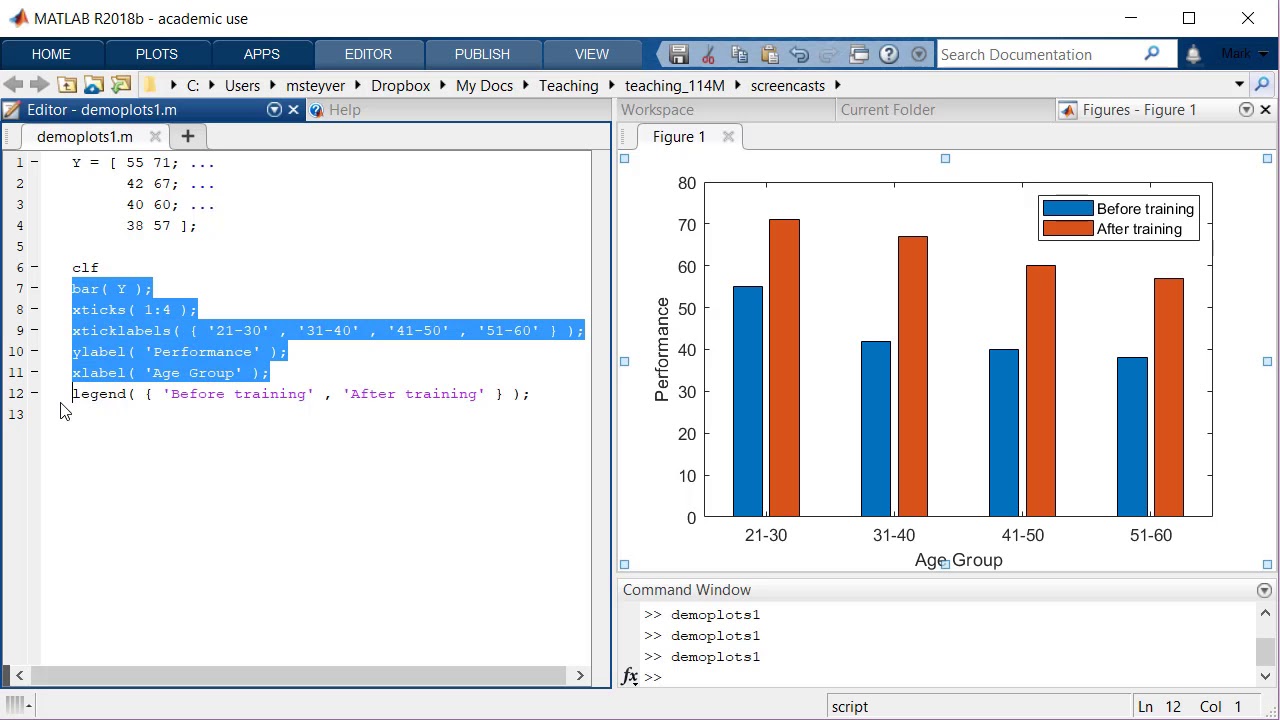Image resolution: width=1280 pixels, height=720 pixels.
Task: Click the MATLAB Drive sync folder icon
Action: (x=121, y=85)
